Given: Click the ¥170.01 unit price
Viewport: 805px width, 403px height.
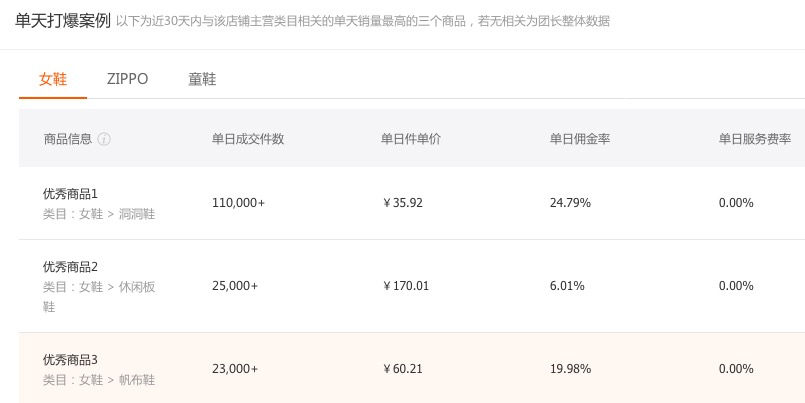Looking at the screenshot, I should 406,286.
